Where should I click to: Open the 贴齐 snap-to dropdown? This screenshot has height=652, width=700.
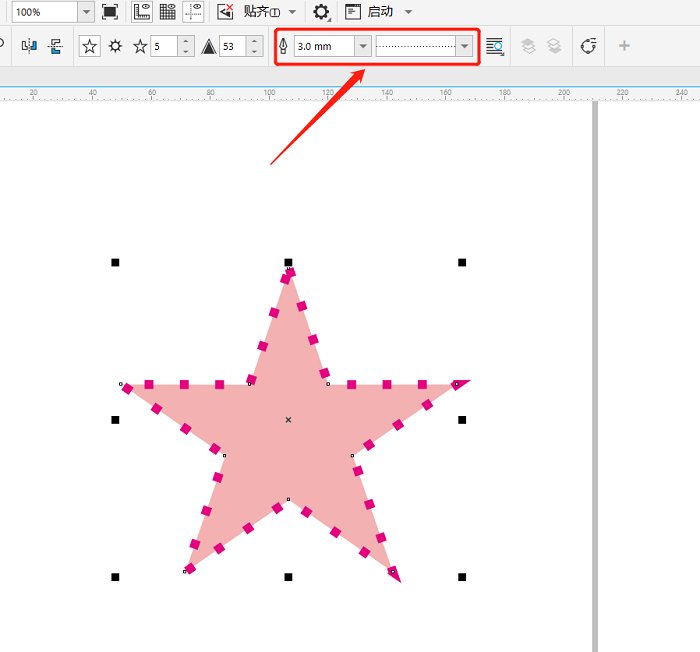tap(270, 12)
